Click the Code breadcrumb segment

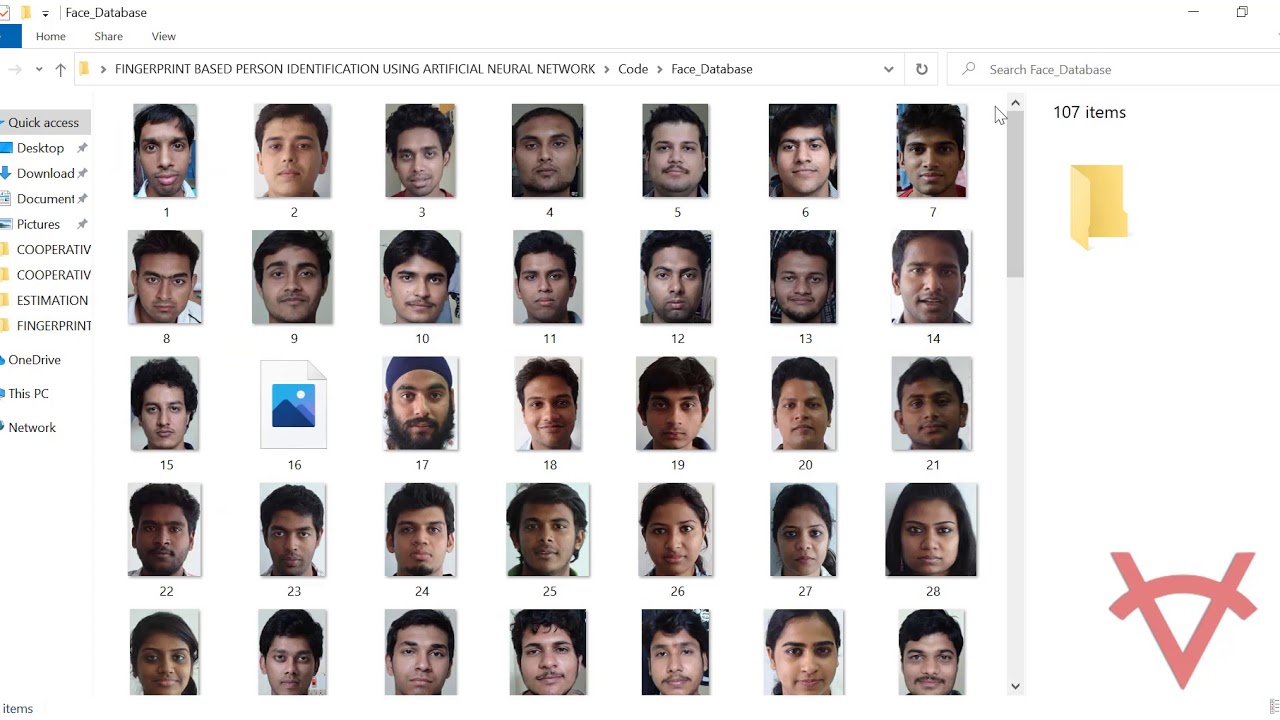[633, 69]
